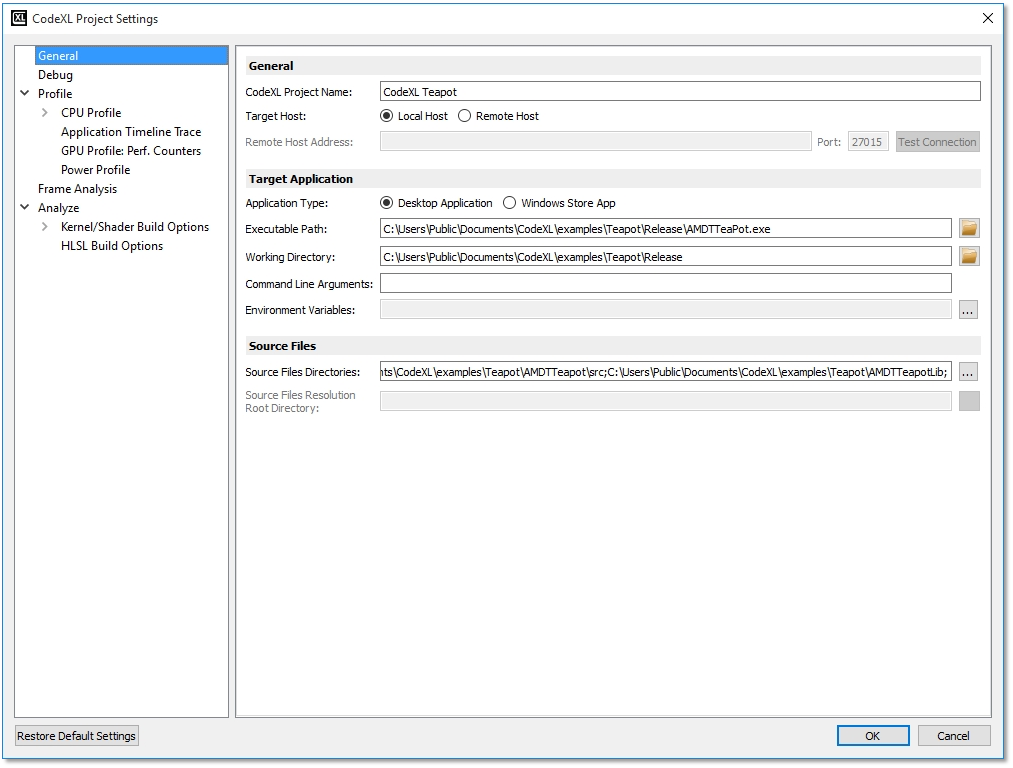Image resolution: width=1013 pixels, height=768 pixels.
Task: Expand the CPU Profile node
Action: click(x=45, y=112)
